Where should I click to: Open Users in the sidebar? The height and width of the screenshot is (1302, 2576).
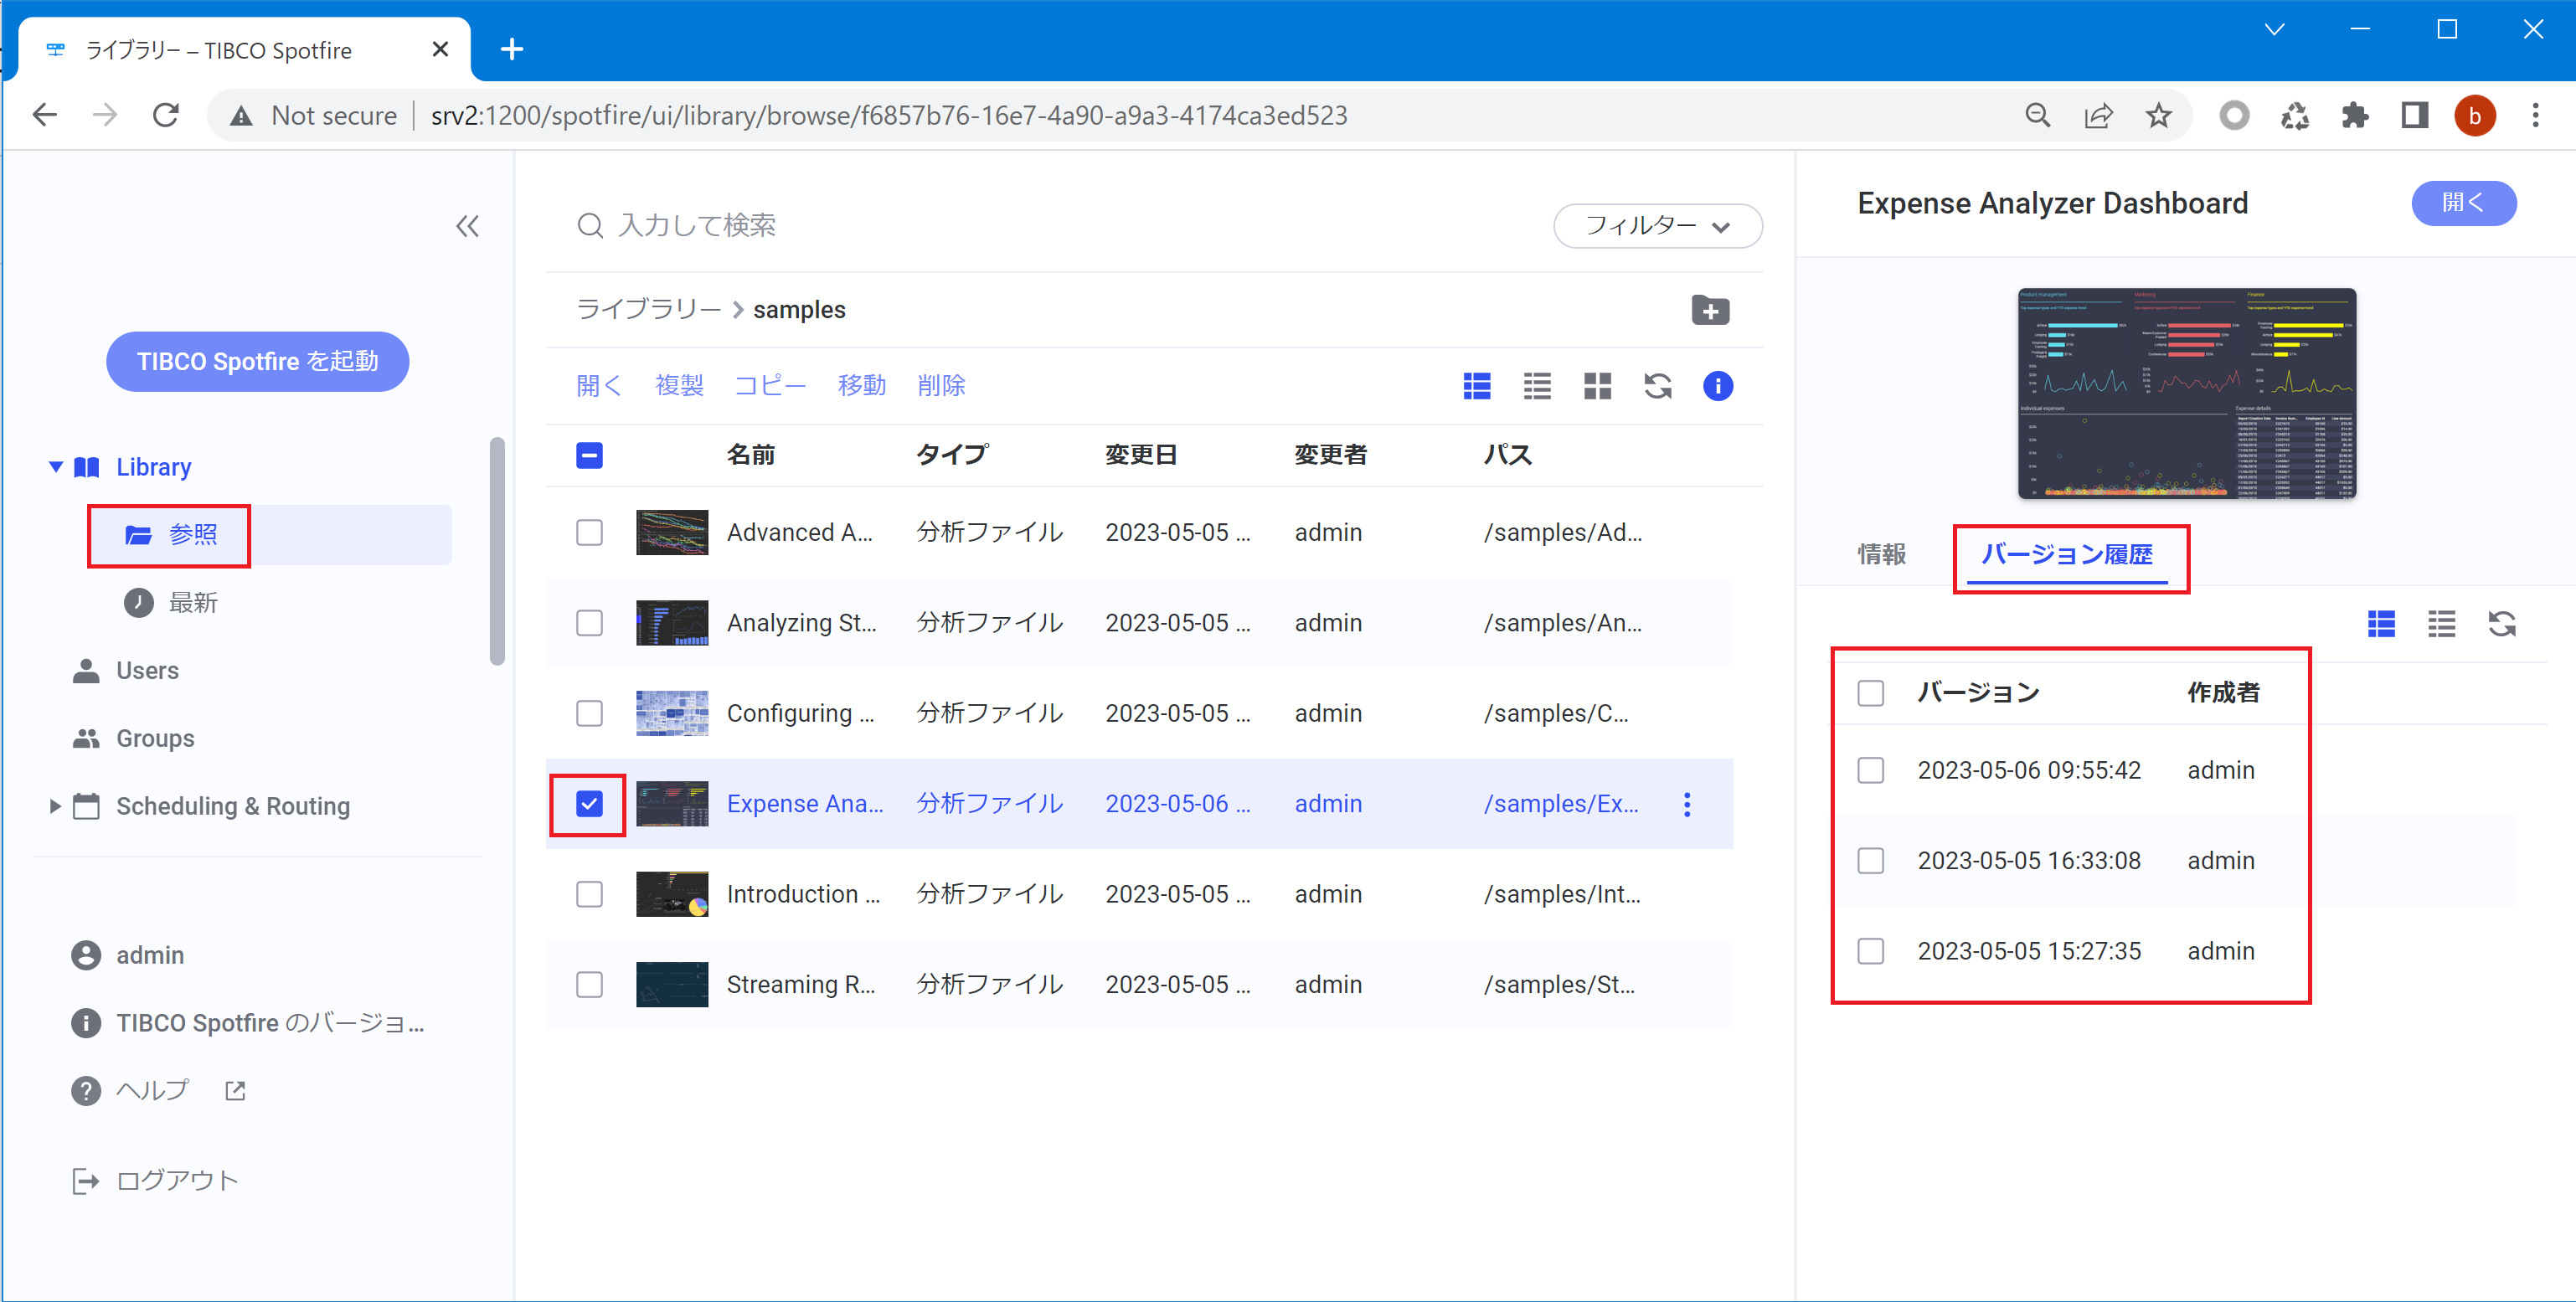(147, 670)
